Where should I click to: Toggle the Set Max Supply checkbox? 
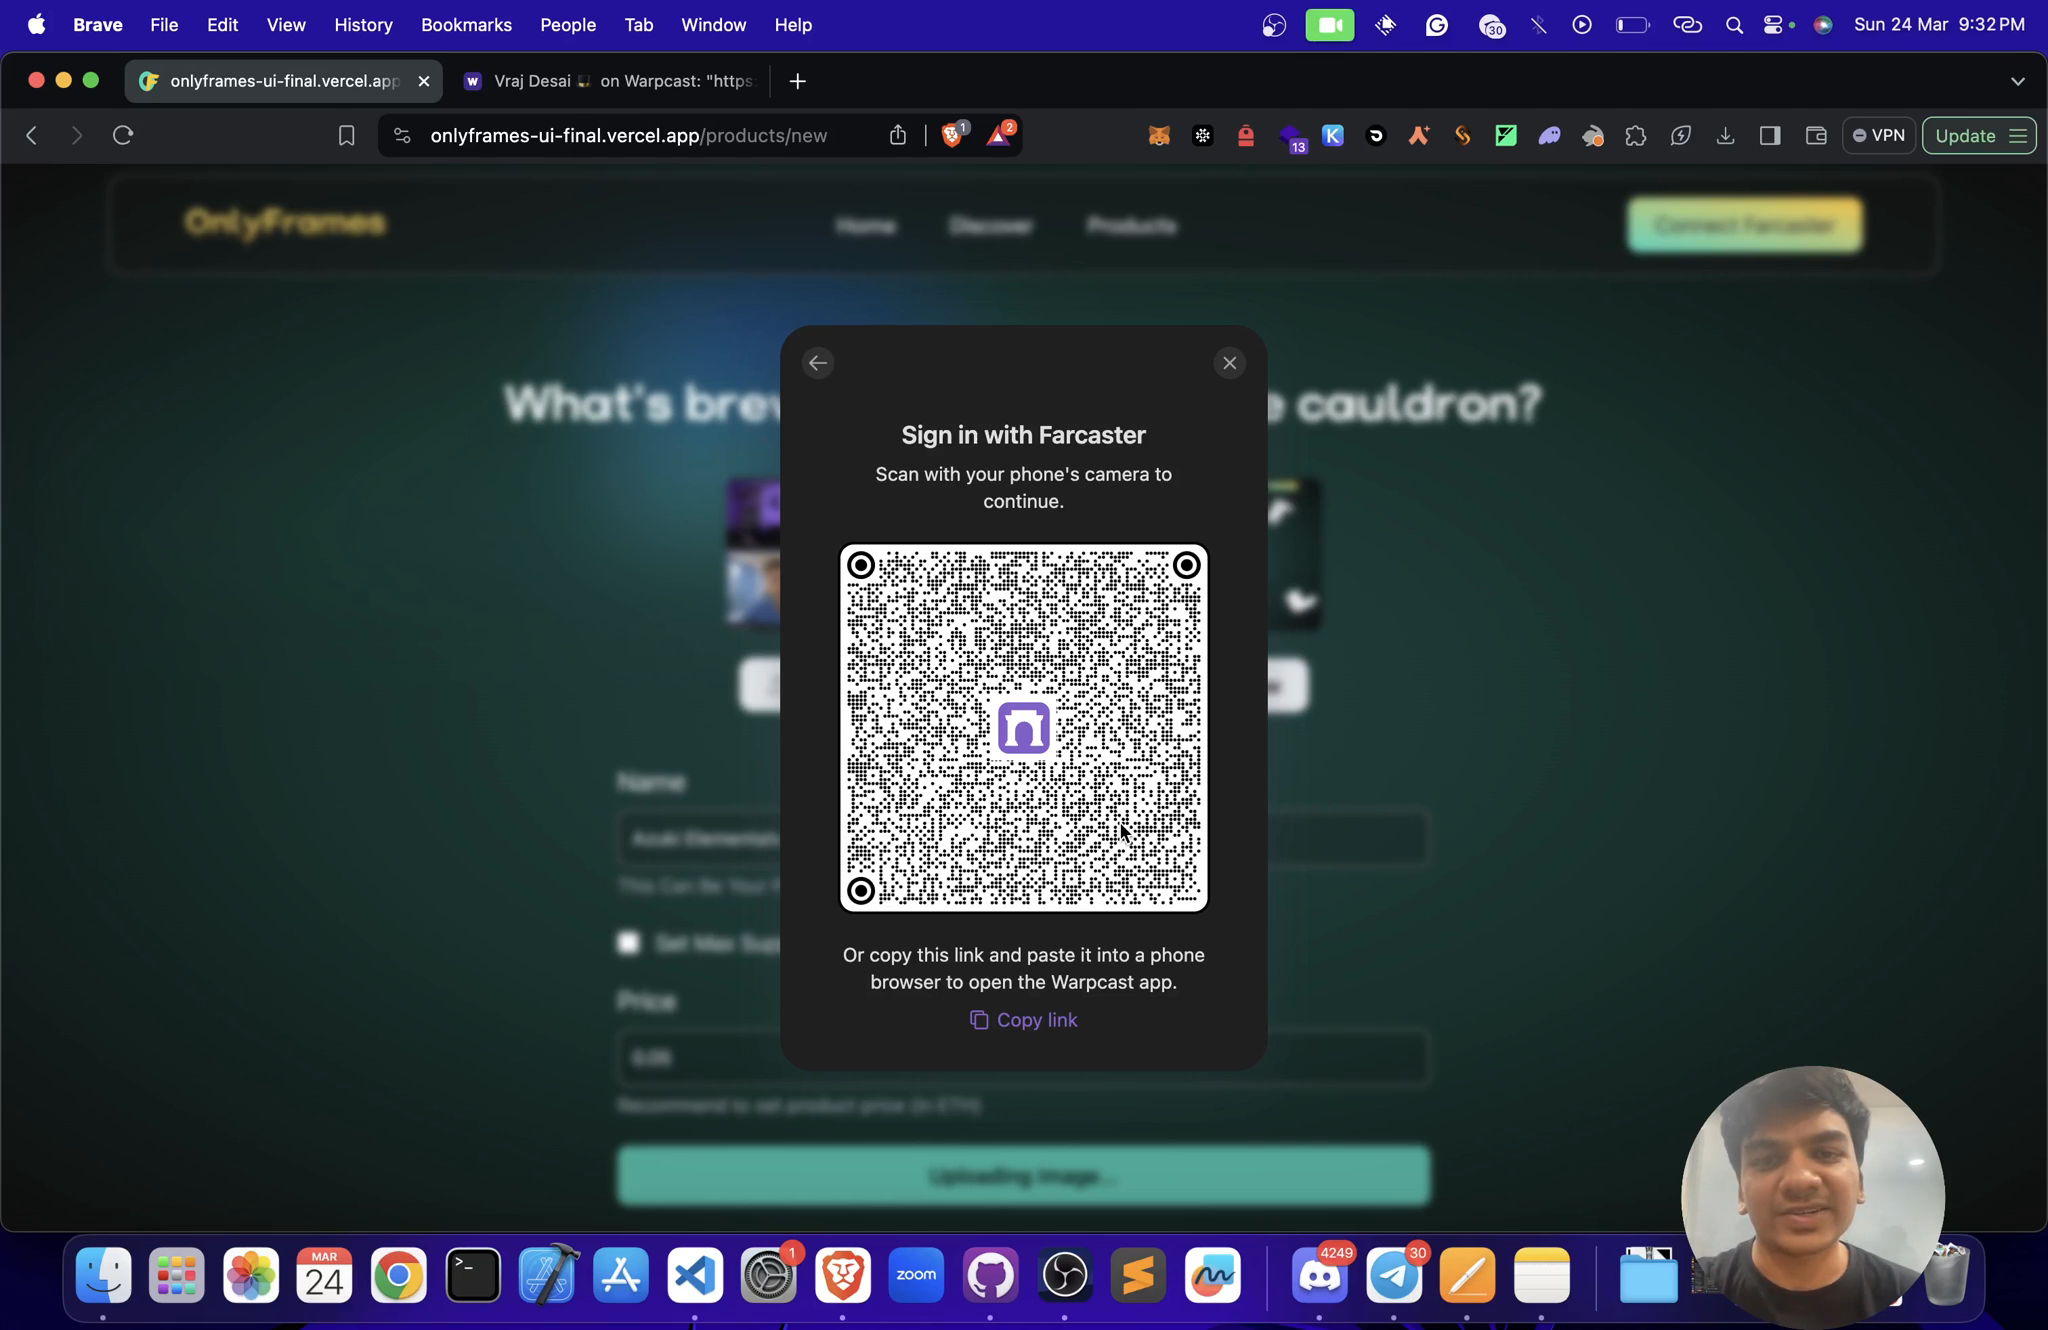(x=628, y=943)
